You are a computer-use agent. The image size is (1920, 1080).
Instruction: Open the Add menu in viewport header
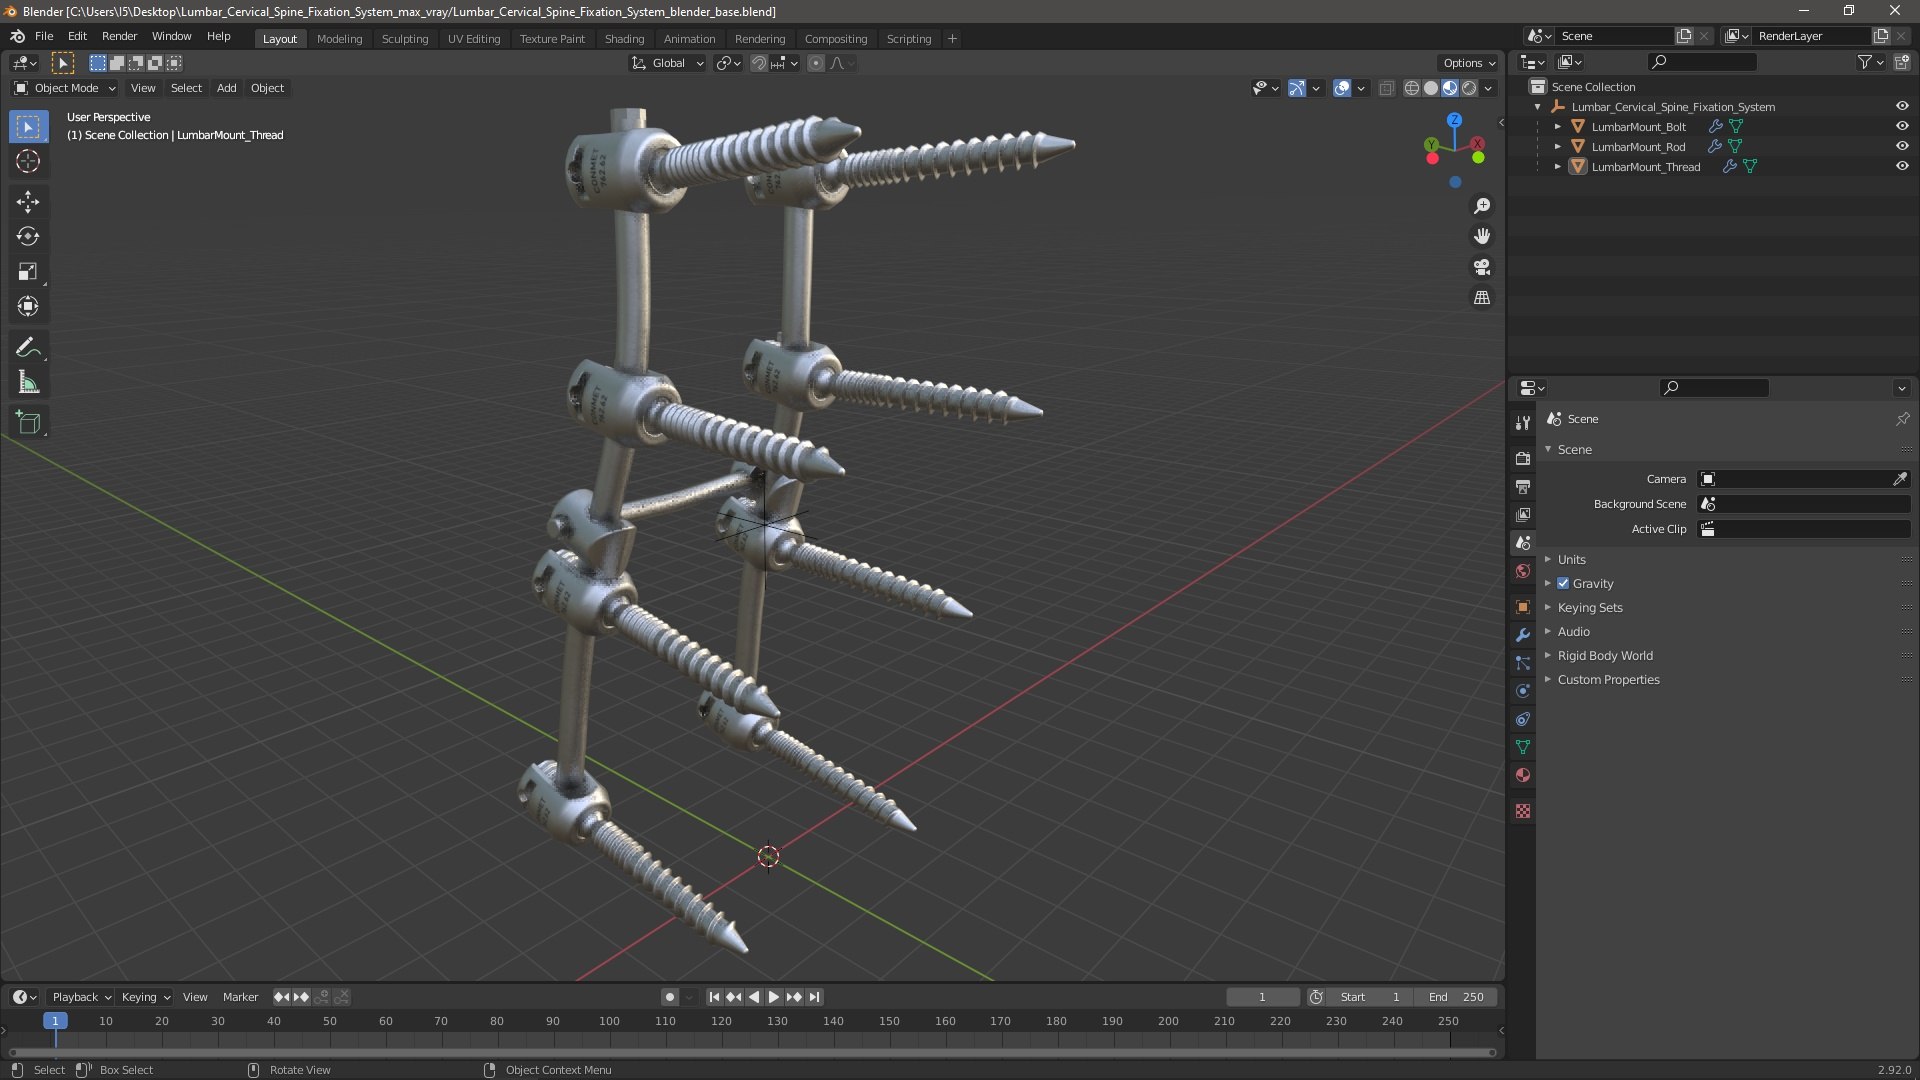(227, 89)
